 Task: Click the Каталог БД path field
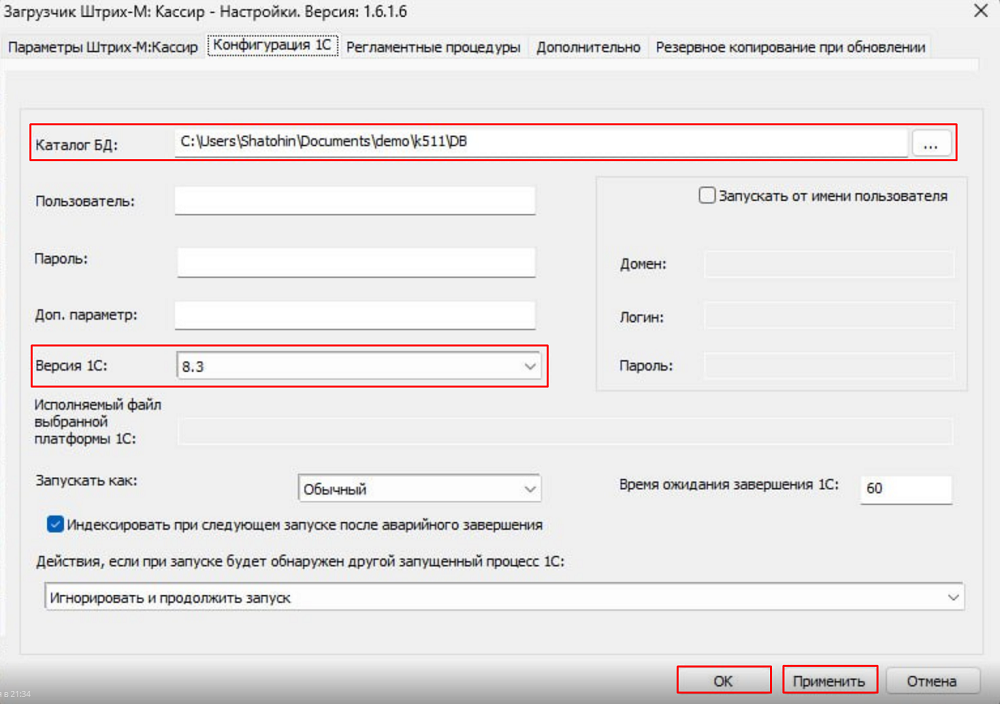pyautogui.click(x=541, y=142)
